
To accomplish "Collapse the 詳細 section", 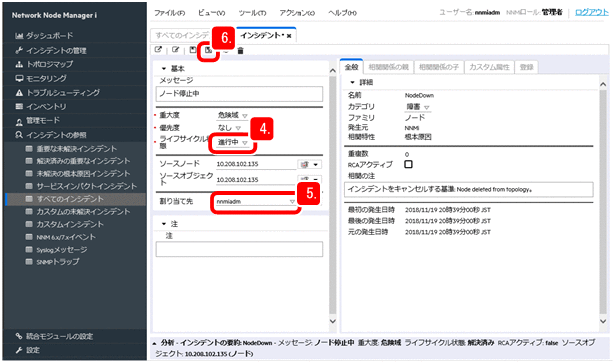I will 352,82.
